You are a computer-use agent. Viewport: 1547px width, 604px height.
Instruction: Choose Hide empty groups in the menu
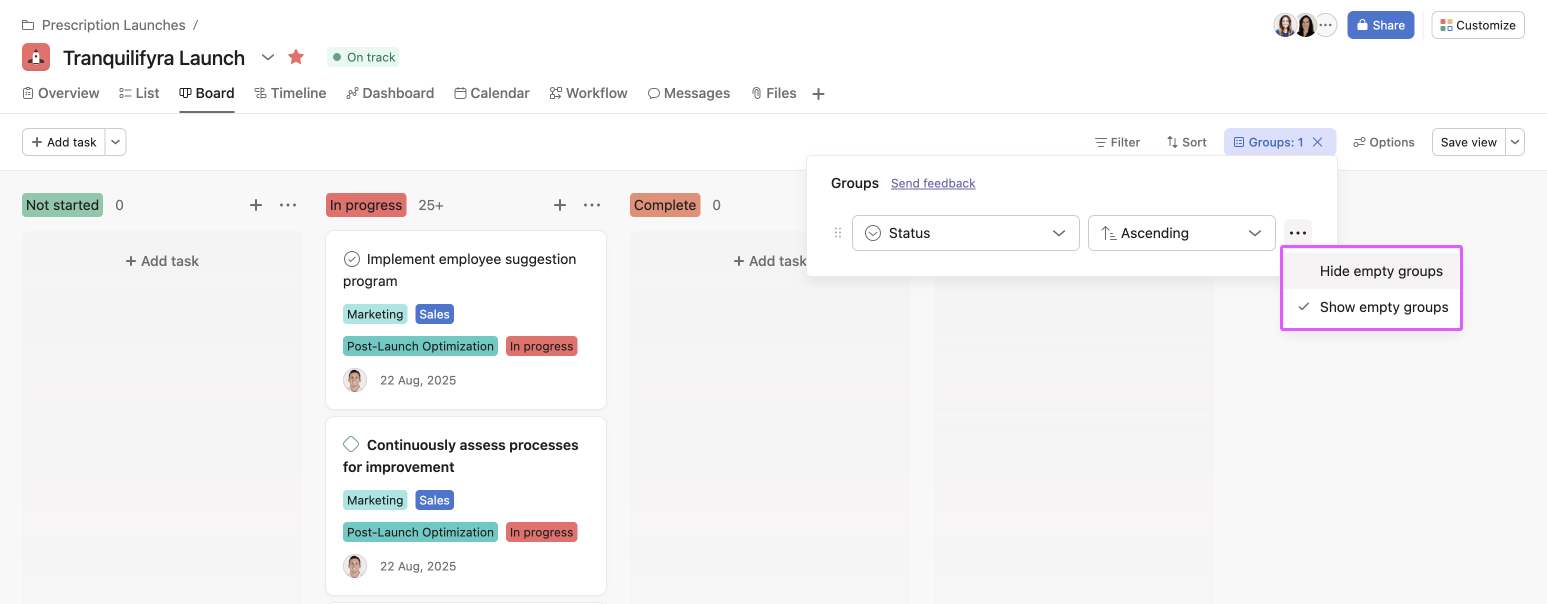click(1380, 271)
